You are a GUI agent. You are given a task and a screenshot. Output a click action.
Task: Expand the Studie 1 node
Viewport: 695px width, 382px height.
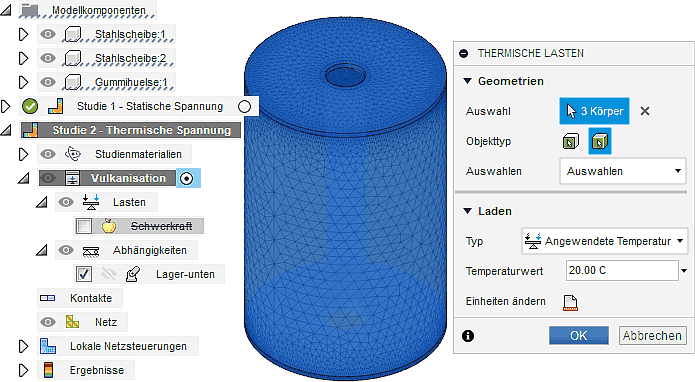(5, 106)
